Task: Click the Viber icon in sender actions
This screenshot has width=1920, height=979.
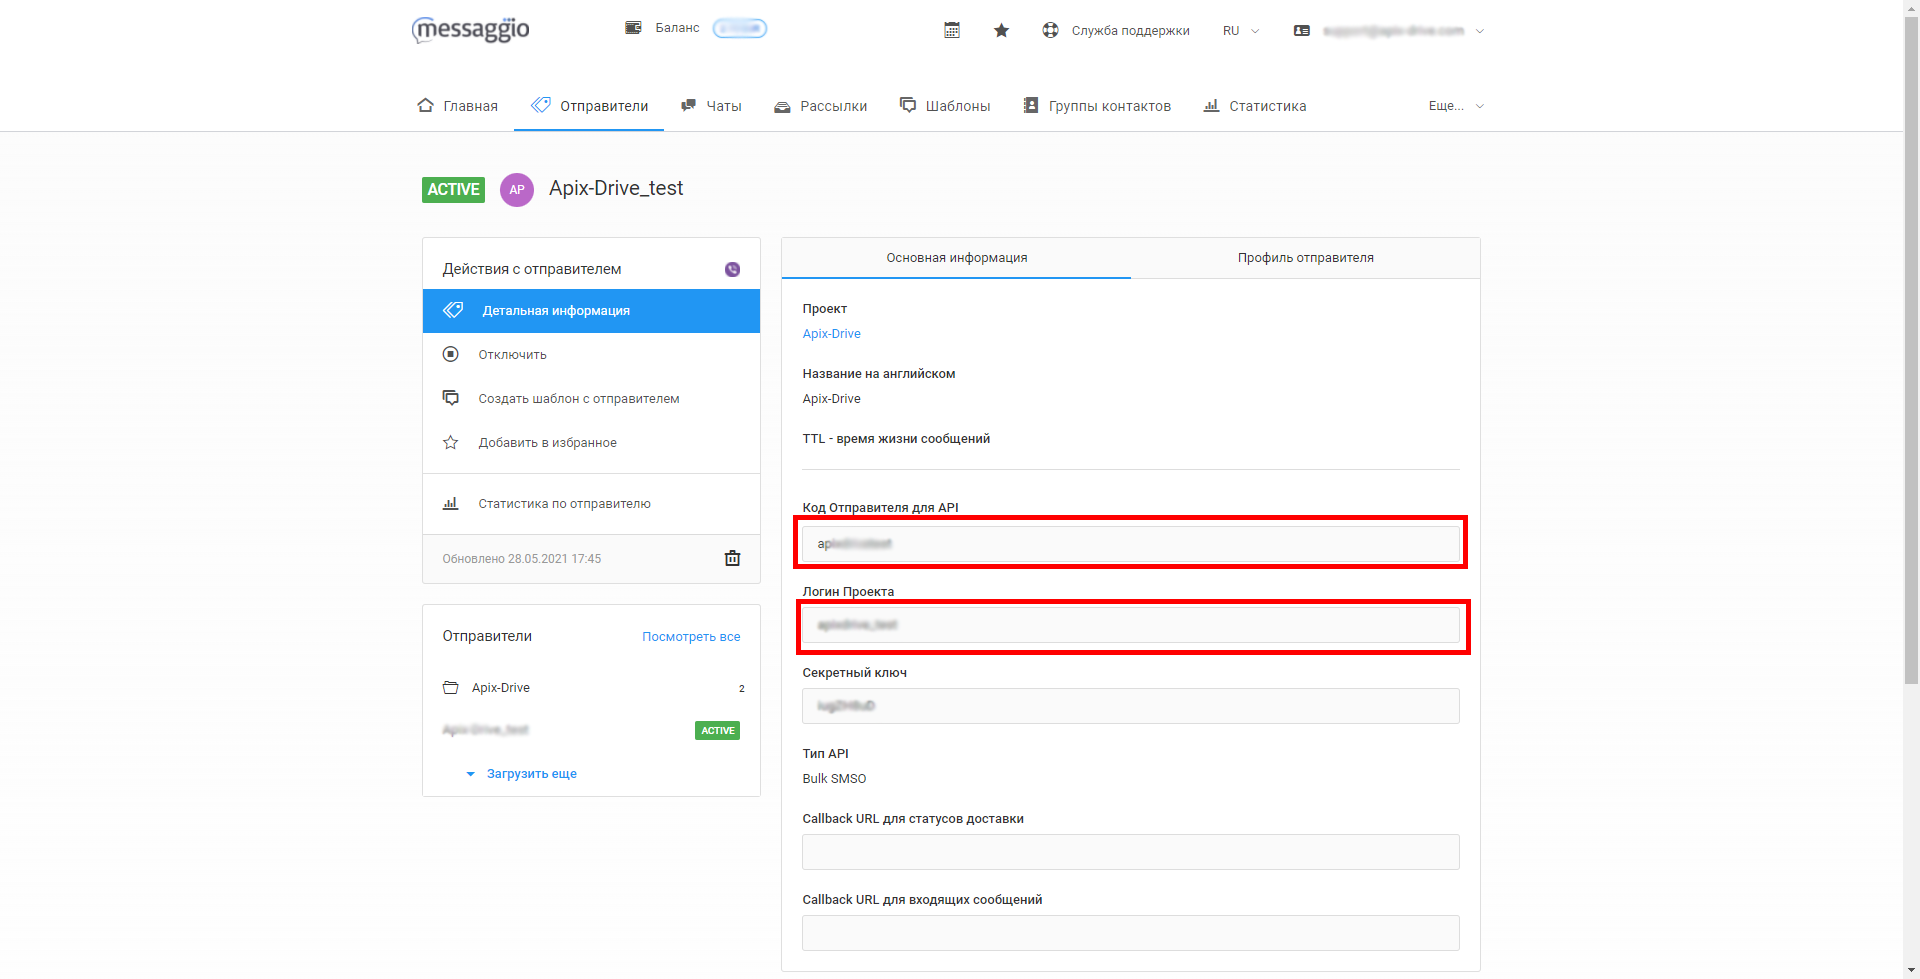Action: 732,269
